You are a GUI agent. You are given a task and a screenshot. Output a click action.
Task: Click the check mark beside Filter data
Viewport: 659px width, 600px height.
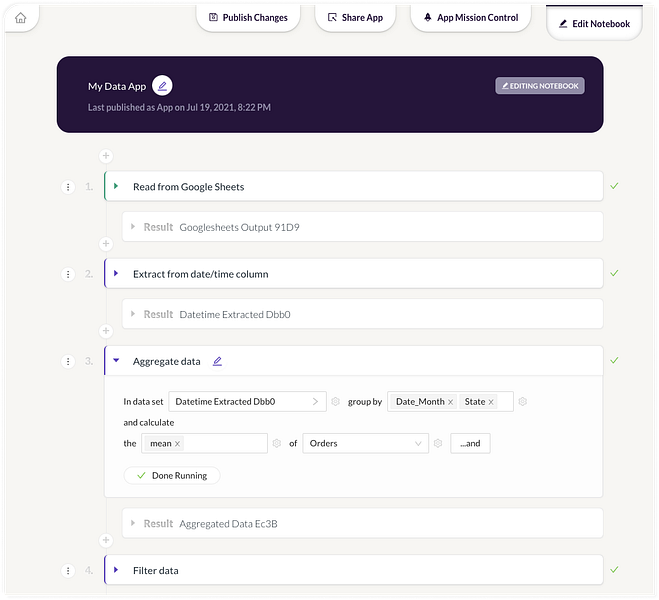(614, 569)
